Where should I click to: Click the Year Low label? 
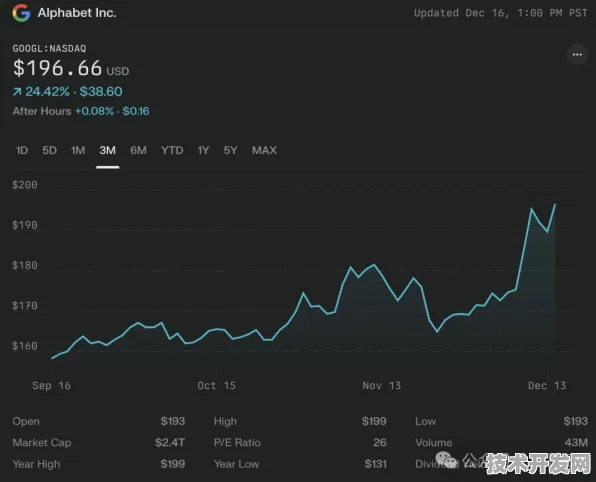(236, 464)
